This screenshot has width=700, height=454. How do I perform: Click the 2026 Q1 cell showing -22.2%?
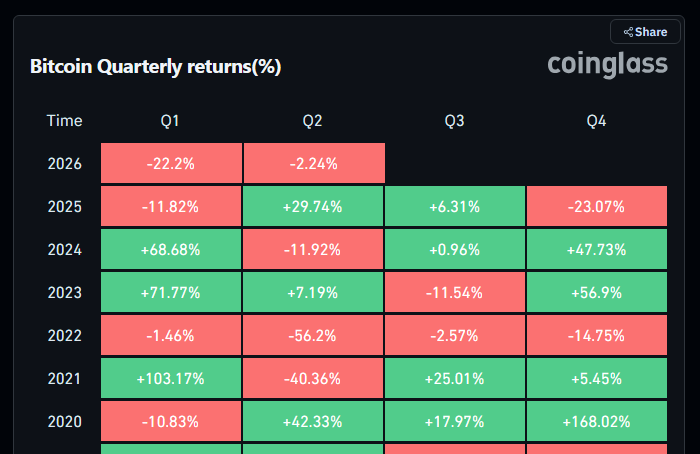(x=171, y=164)
